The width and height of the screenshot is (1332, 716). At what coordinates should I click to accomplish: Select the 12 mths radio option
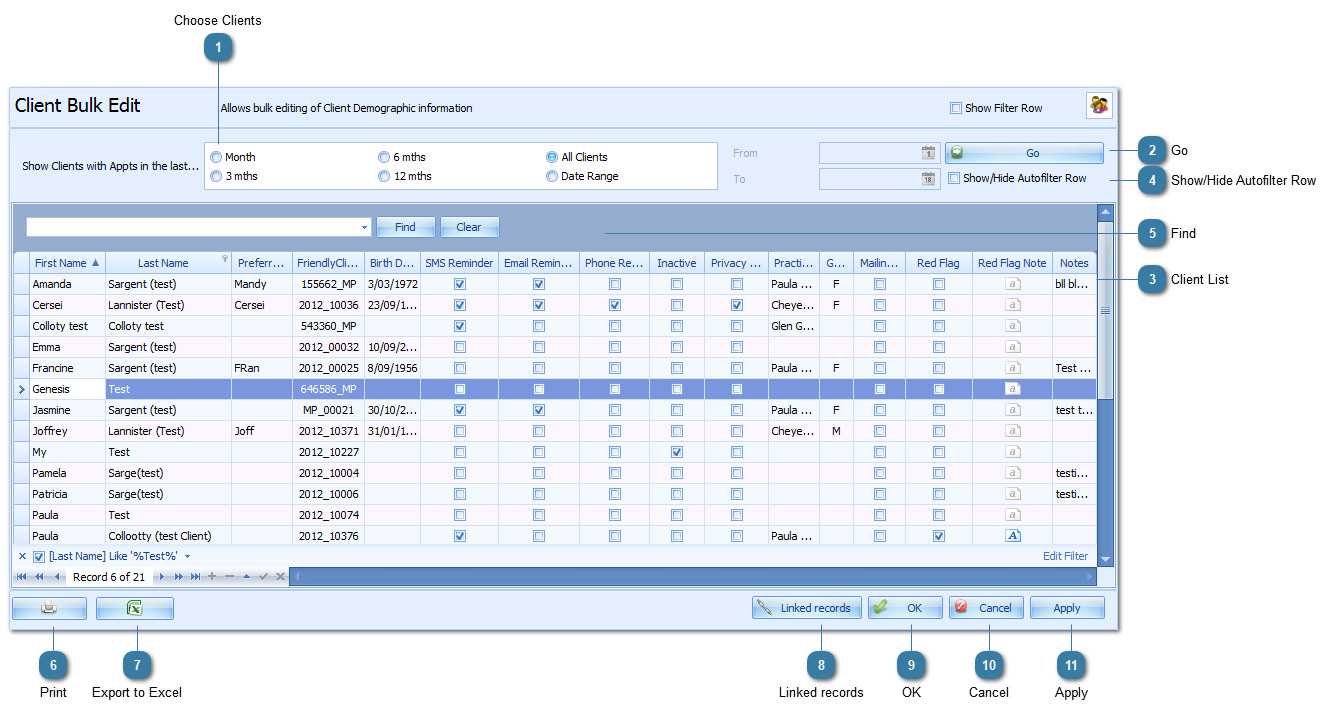click(384, 176)
